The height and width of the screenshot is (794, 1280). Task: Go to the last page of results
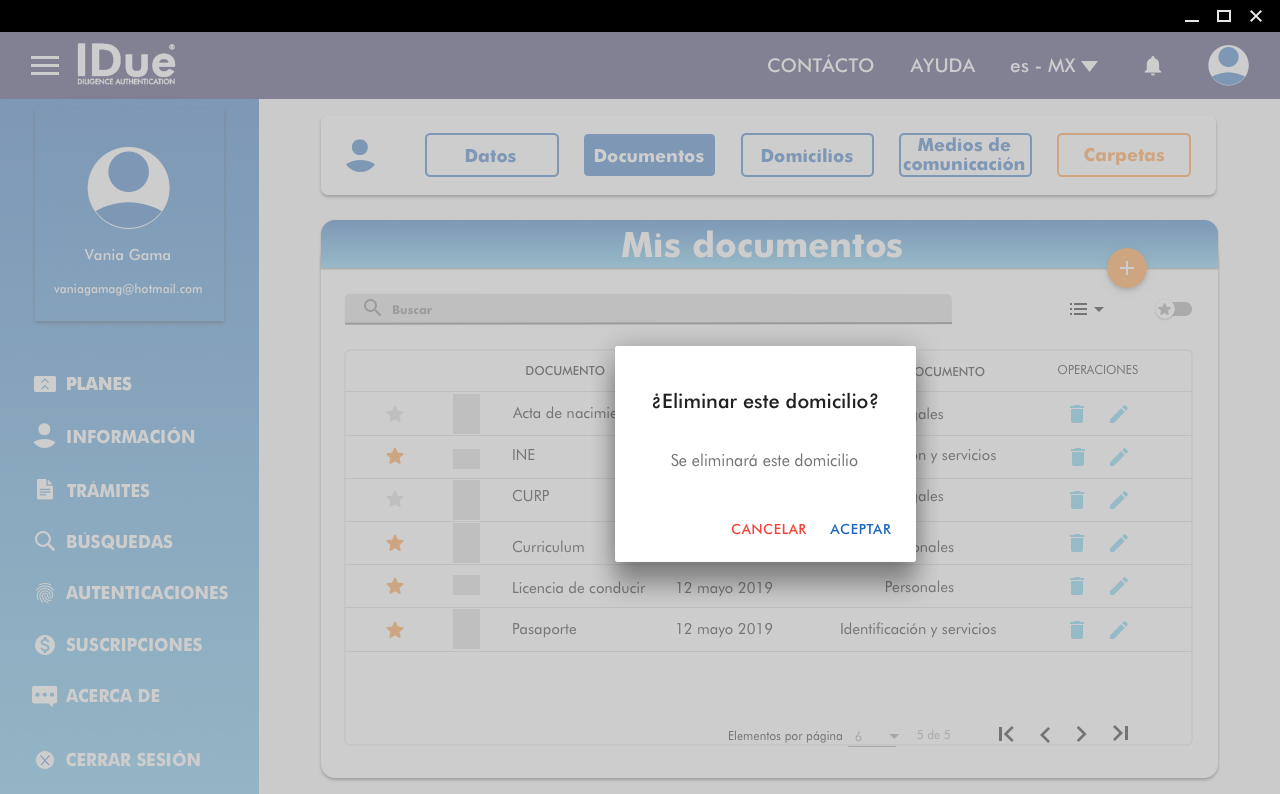click(1120, 734)
